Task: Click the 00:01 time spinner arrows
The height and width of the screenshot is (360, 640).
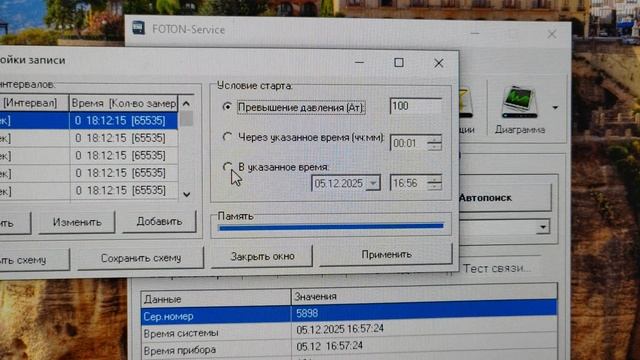Action: click(x=434, y=143)
